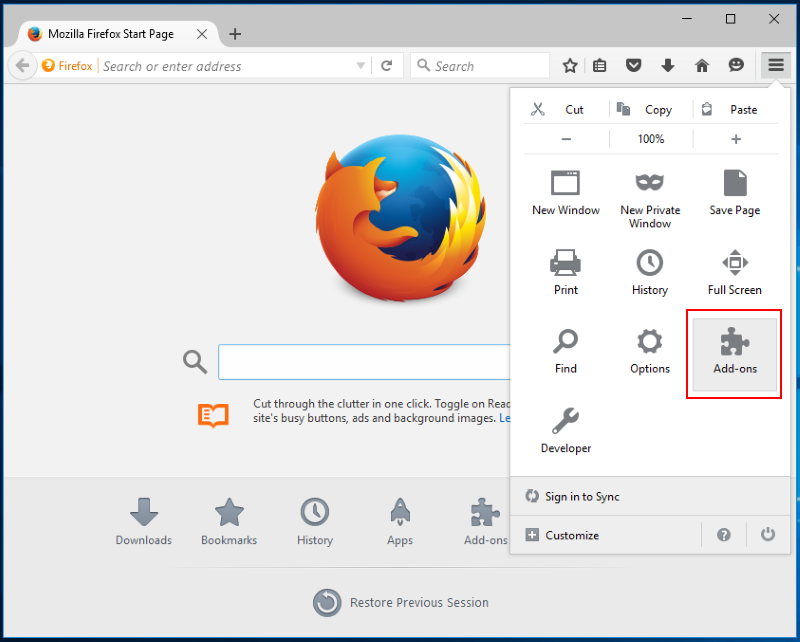800x642 pixels.
Task: Enter Full Screen mode
Action: pyautogui.click(x=735, y=272)
